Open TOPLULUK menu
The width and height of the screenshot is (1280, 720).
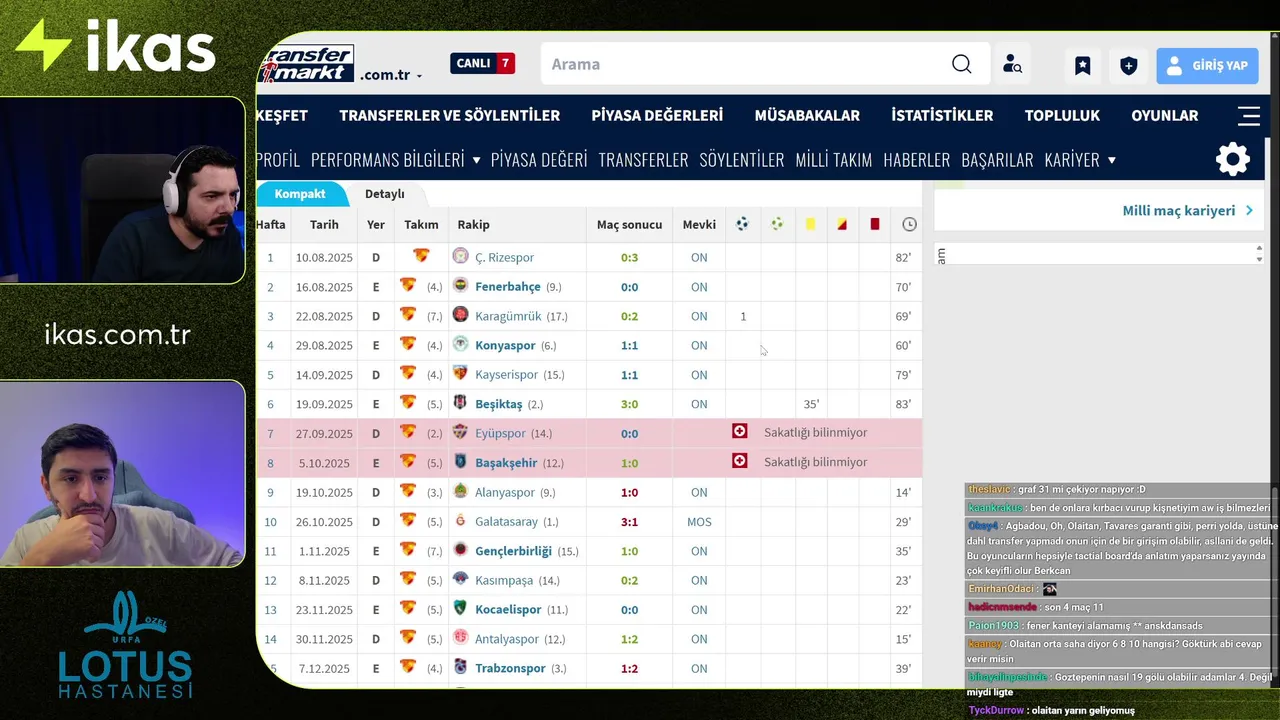click(1062, 115)
